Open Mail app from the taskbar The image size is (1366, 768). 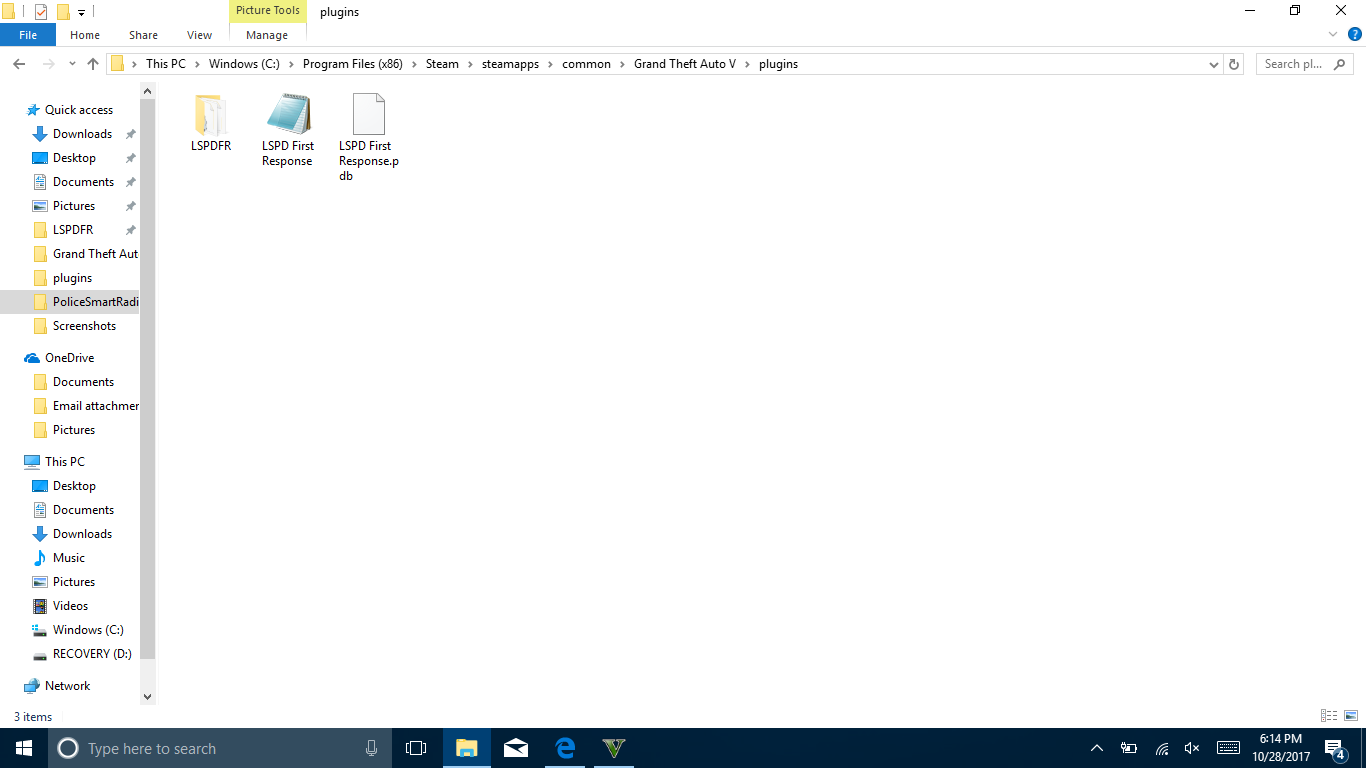516,748
